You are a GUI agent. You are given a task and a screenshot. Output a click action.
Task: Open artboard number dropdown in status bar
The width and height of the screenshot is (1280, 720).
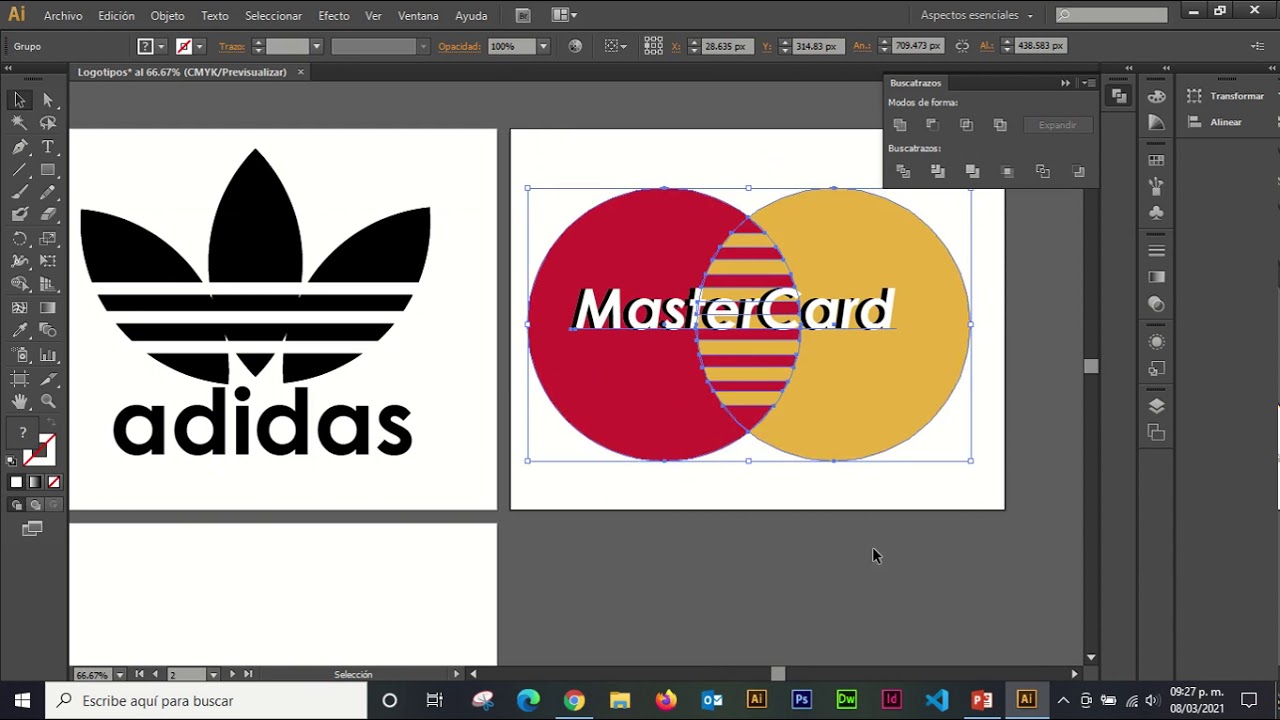pyautogui.click(x=213, y=675)
